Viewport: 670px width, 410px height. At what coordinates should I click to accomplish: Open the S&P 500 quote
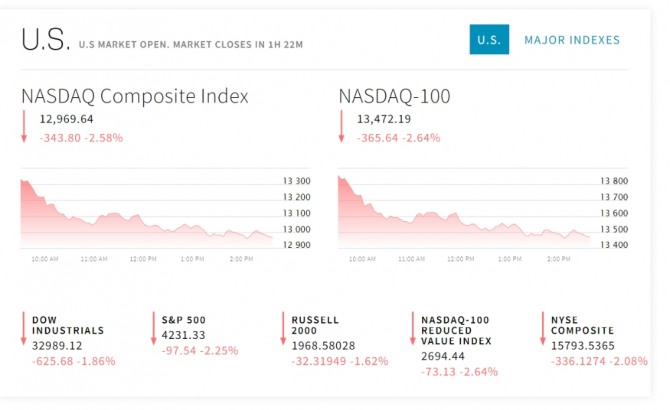point(184,319)
